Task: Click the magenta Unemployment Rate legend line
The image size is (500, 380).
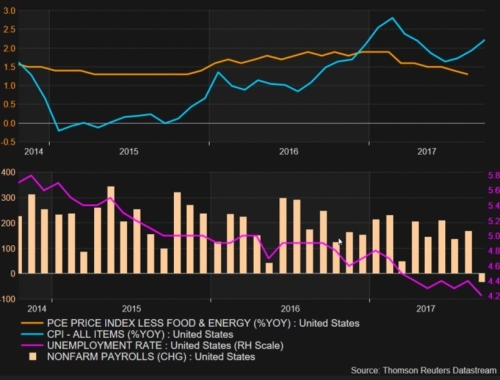Action: coord(32,346)
